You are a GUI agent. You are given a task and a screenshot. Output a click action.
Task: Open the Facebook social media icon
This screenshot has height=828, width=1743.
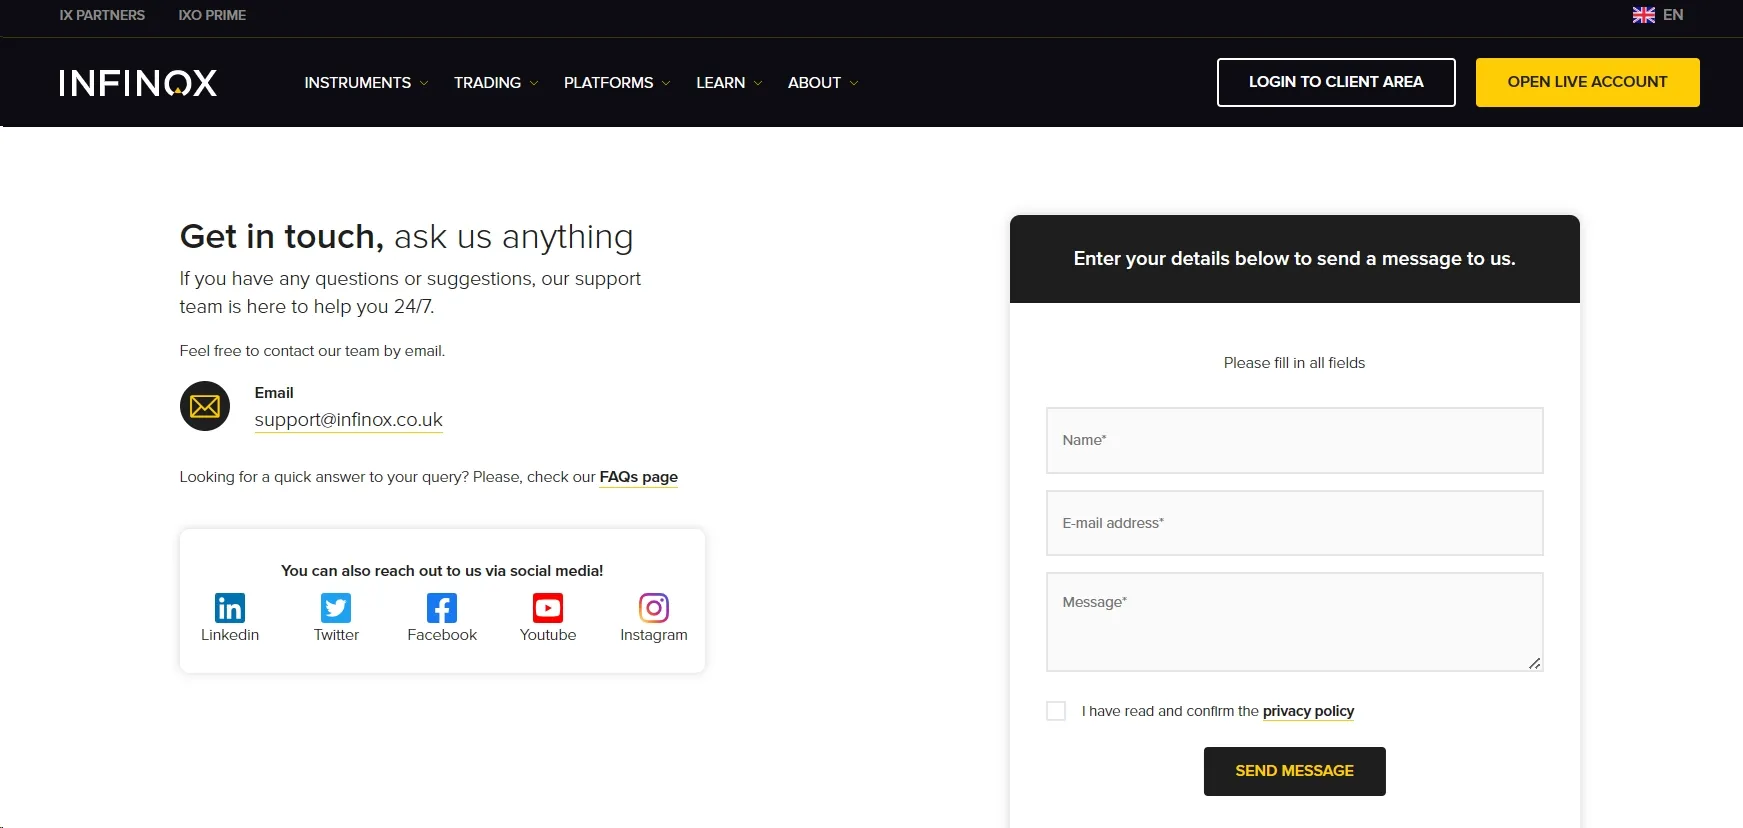click(442, 608)
